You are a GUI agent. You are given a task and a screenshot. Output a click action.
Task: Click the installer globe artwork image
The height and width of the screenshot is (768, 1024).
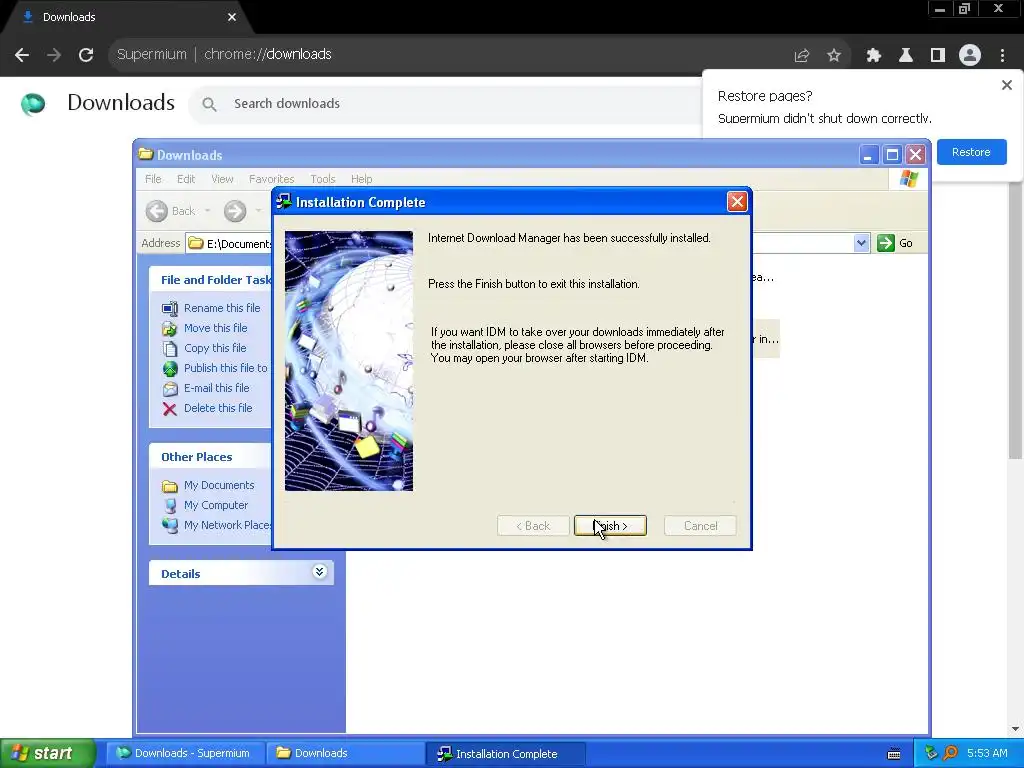[x=349, y=360]
